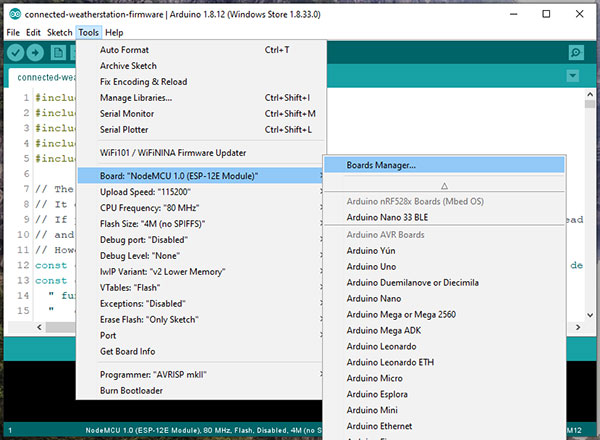
Task: Open the Sketch menu
Action: coord(59,32)
